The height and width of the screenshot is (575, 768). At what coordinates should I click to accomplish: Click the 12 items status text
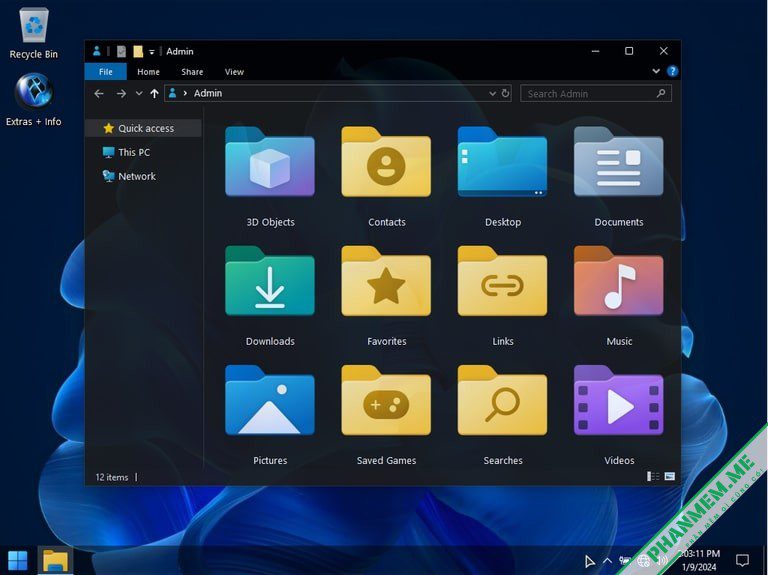(x=112, y=477)
